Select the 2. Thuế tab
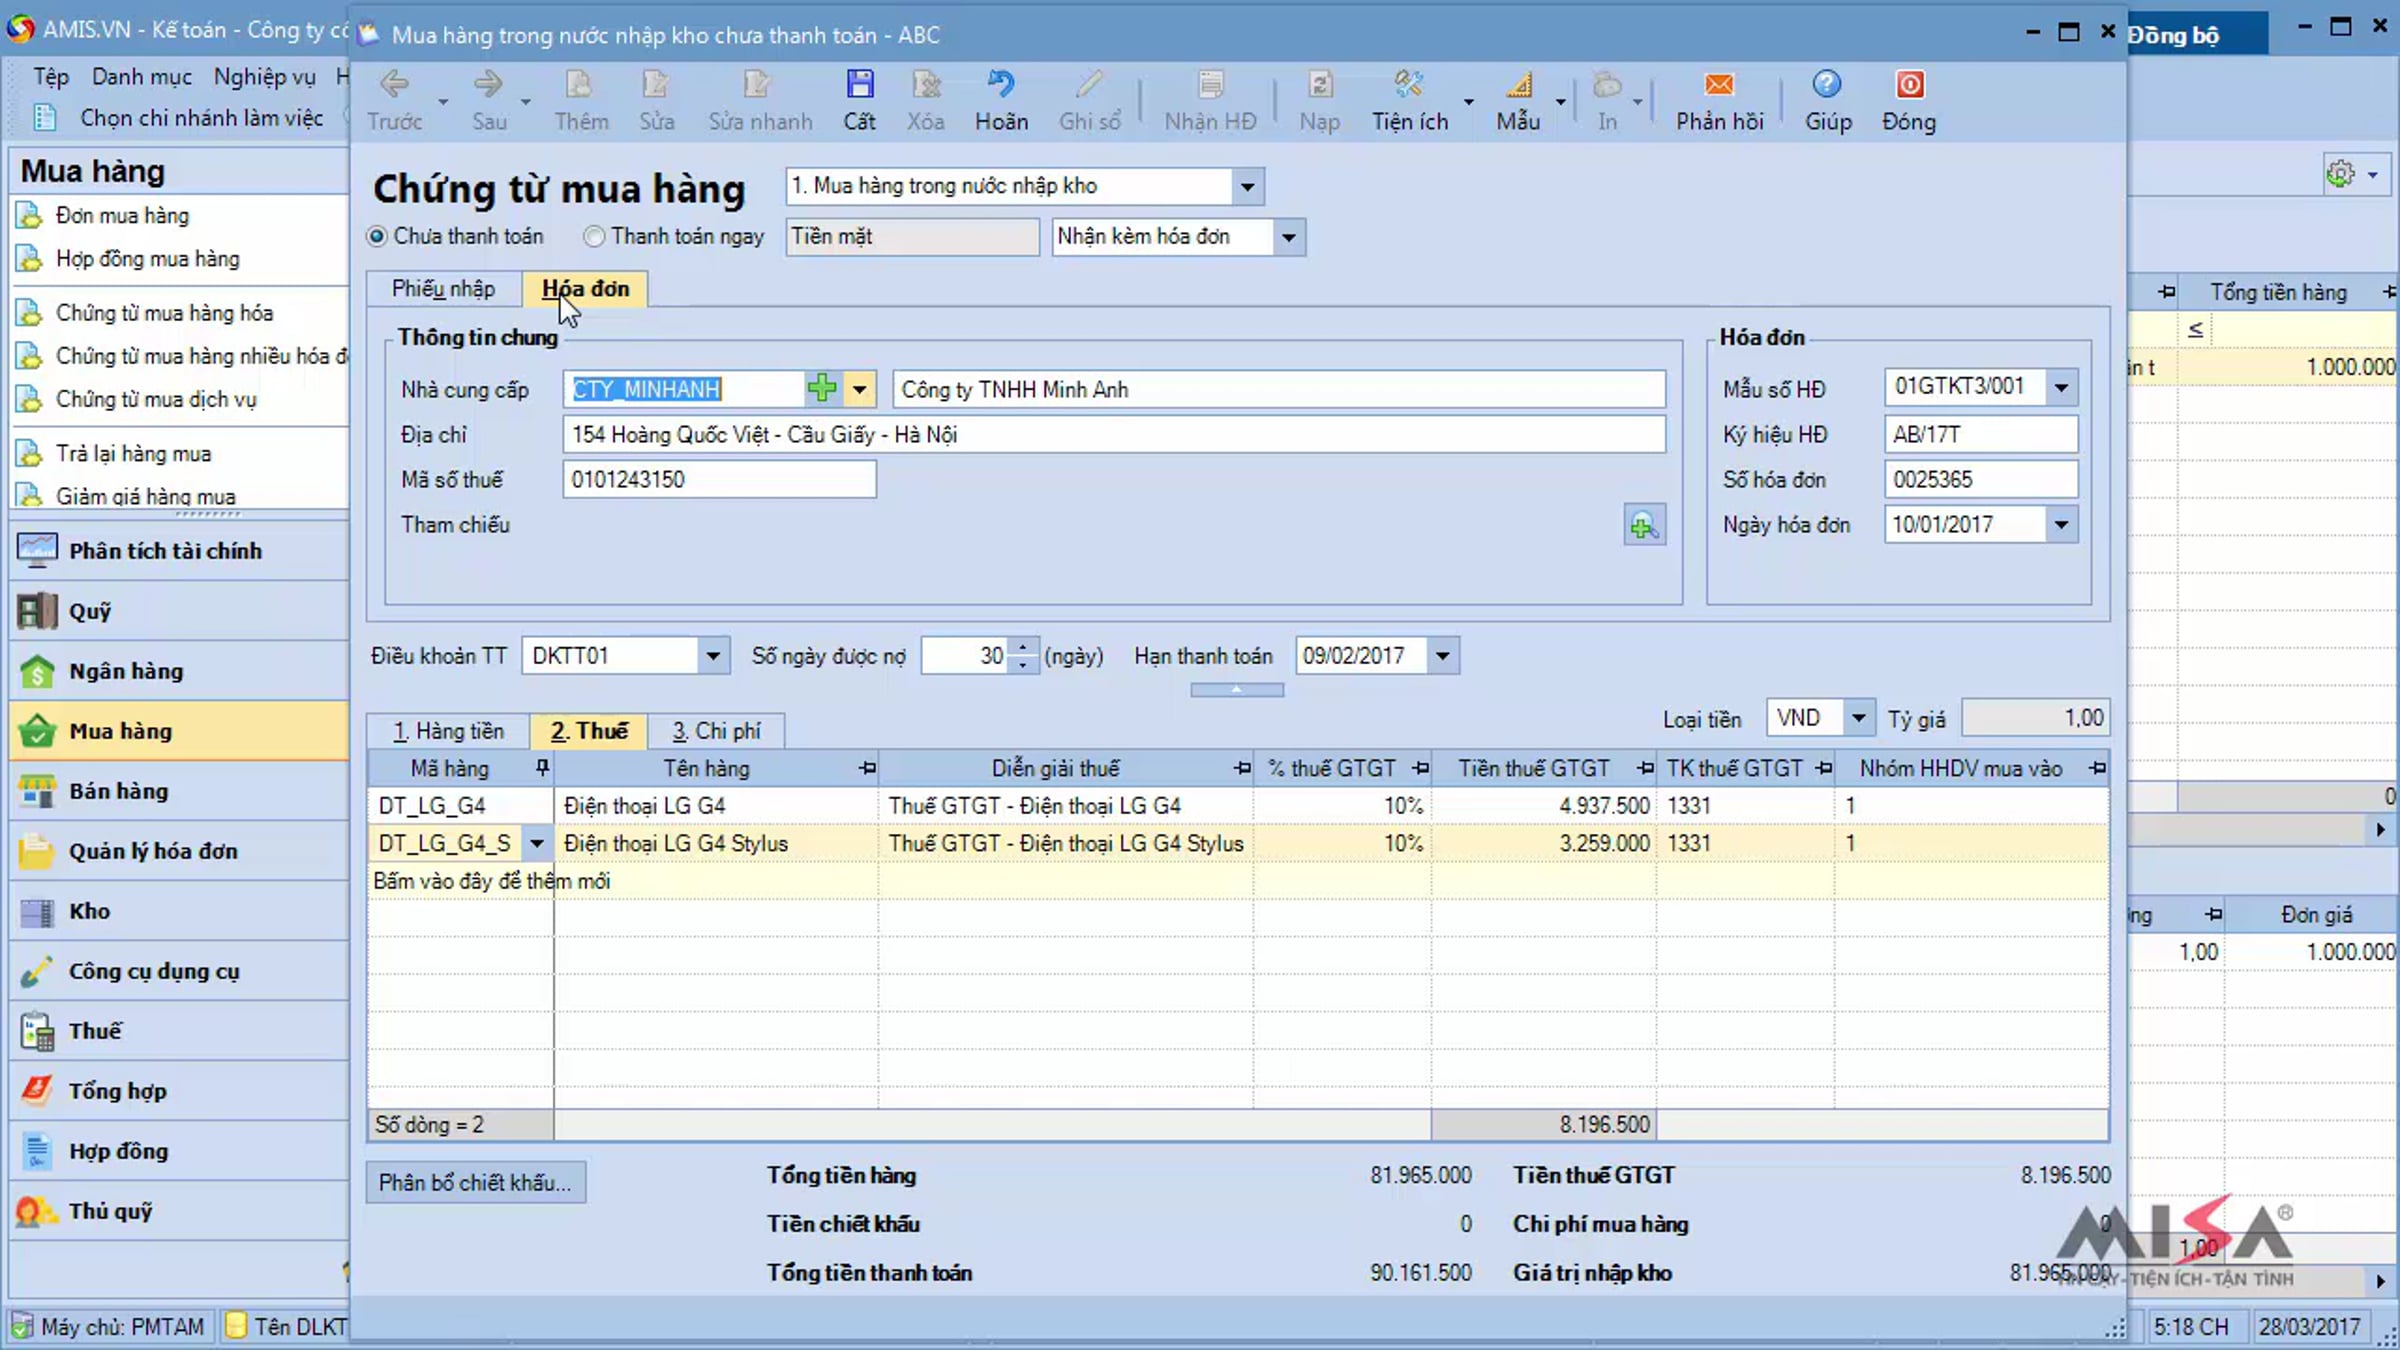This screenshot has width=2400, height=1350. coord(589,732)
